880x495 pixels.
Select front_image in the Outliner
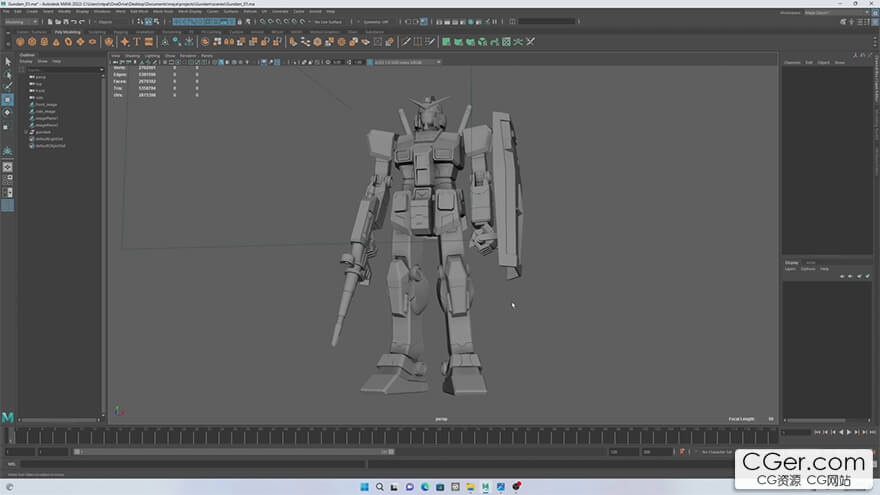[x=45, y=104]
